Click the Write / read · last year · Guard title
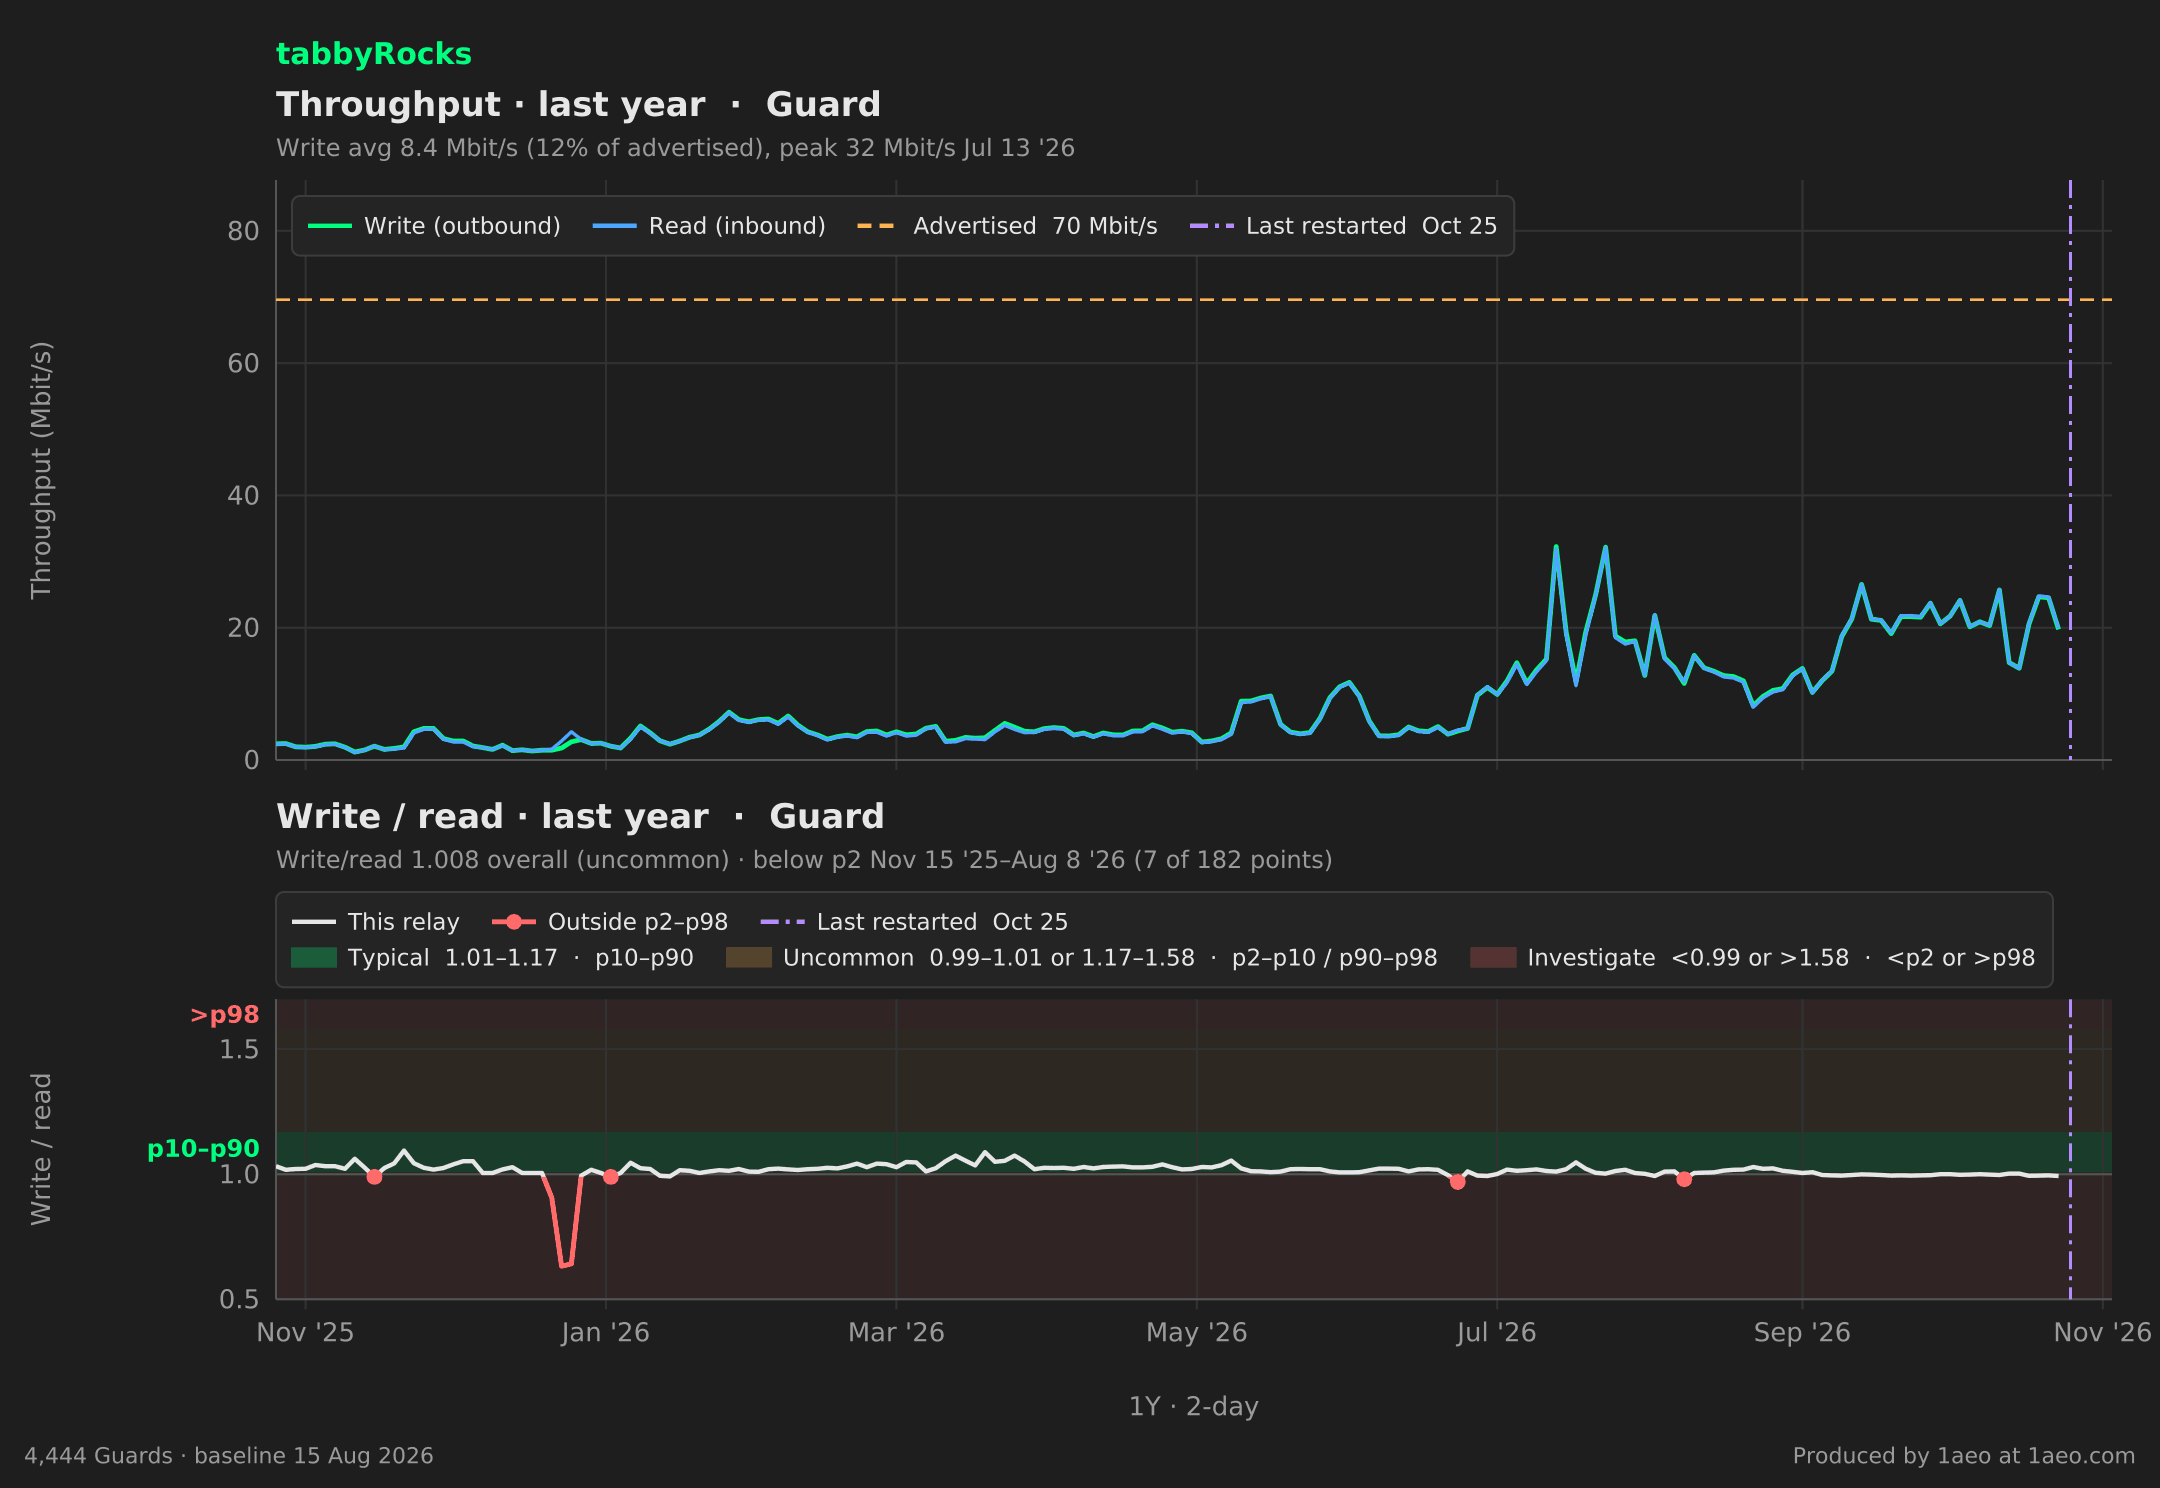2160x1488 pixels. (580, 817)
